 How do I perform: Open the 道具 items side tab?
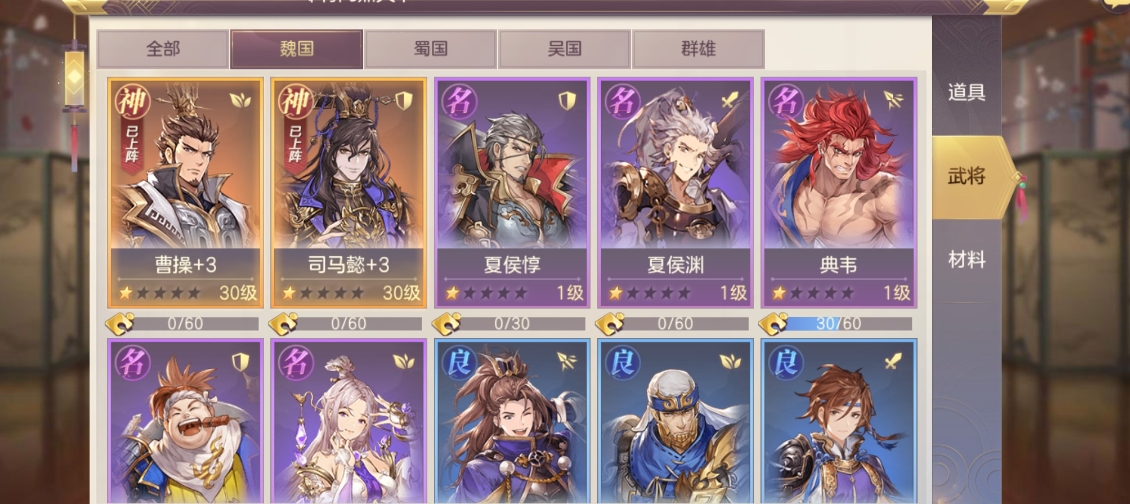[966, 92]
